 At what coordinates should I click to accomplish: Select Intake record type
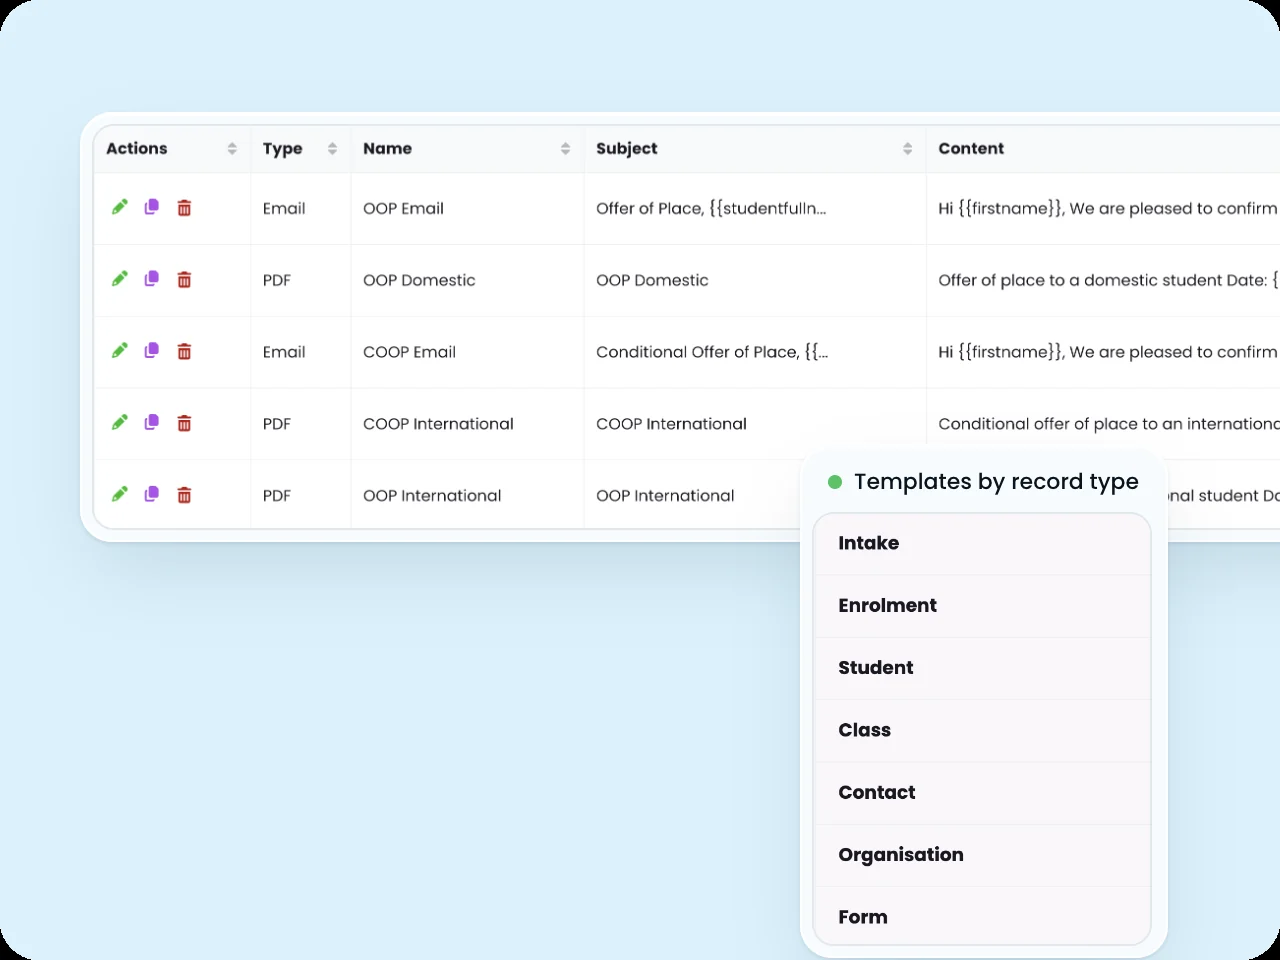pyautogui.click(x=982, y=544)
